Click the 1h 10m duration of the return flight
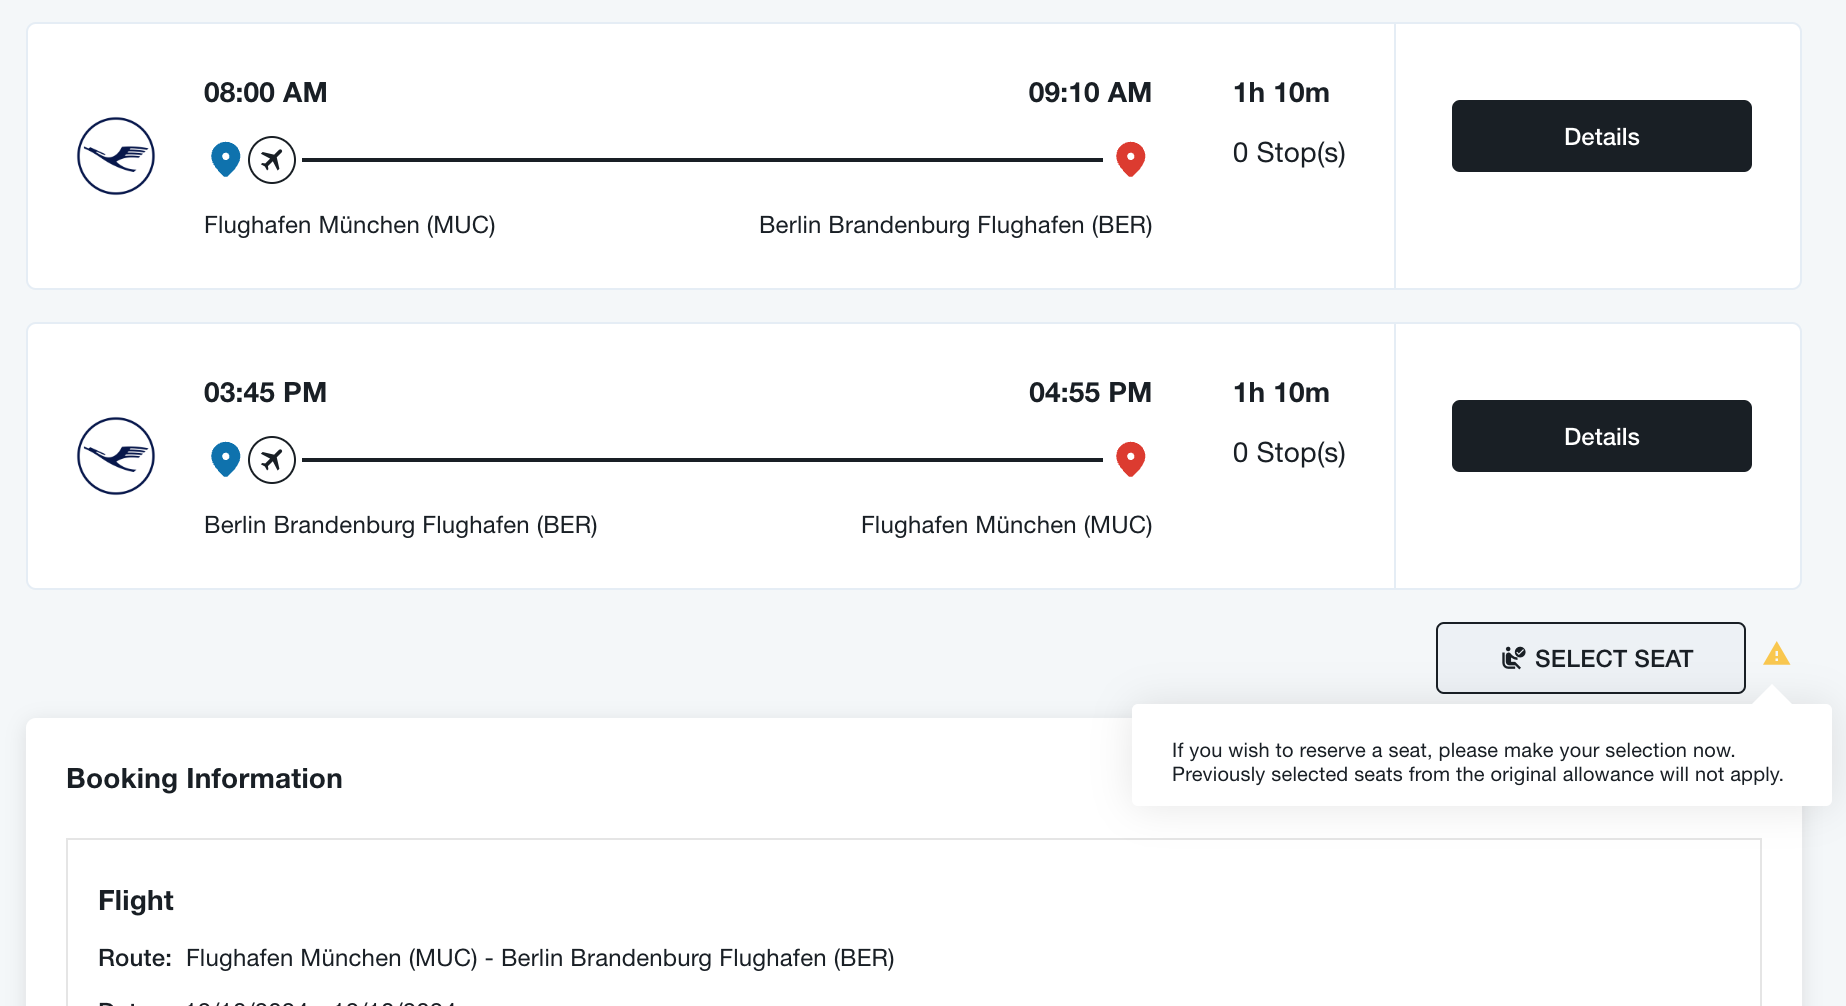This screenshot has height=1006, width=1846. 1281,392
